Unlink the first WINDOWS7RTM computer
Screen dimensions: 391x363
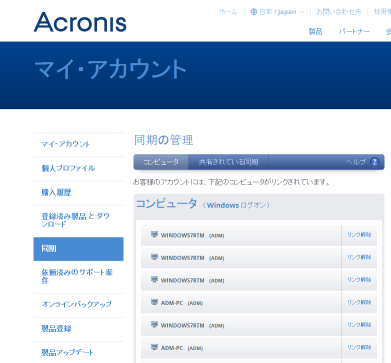[x=359, y=235]
